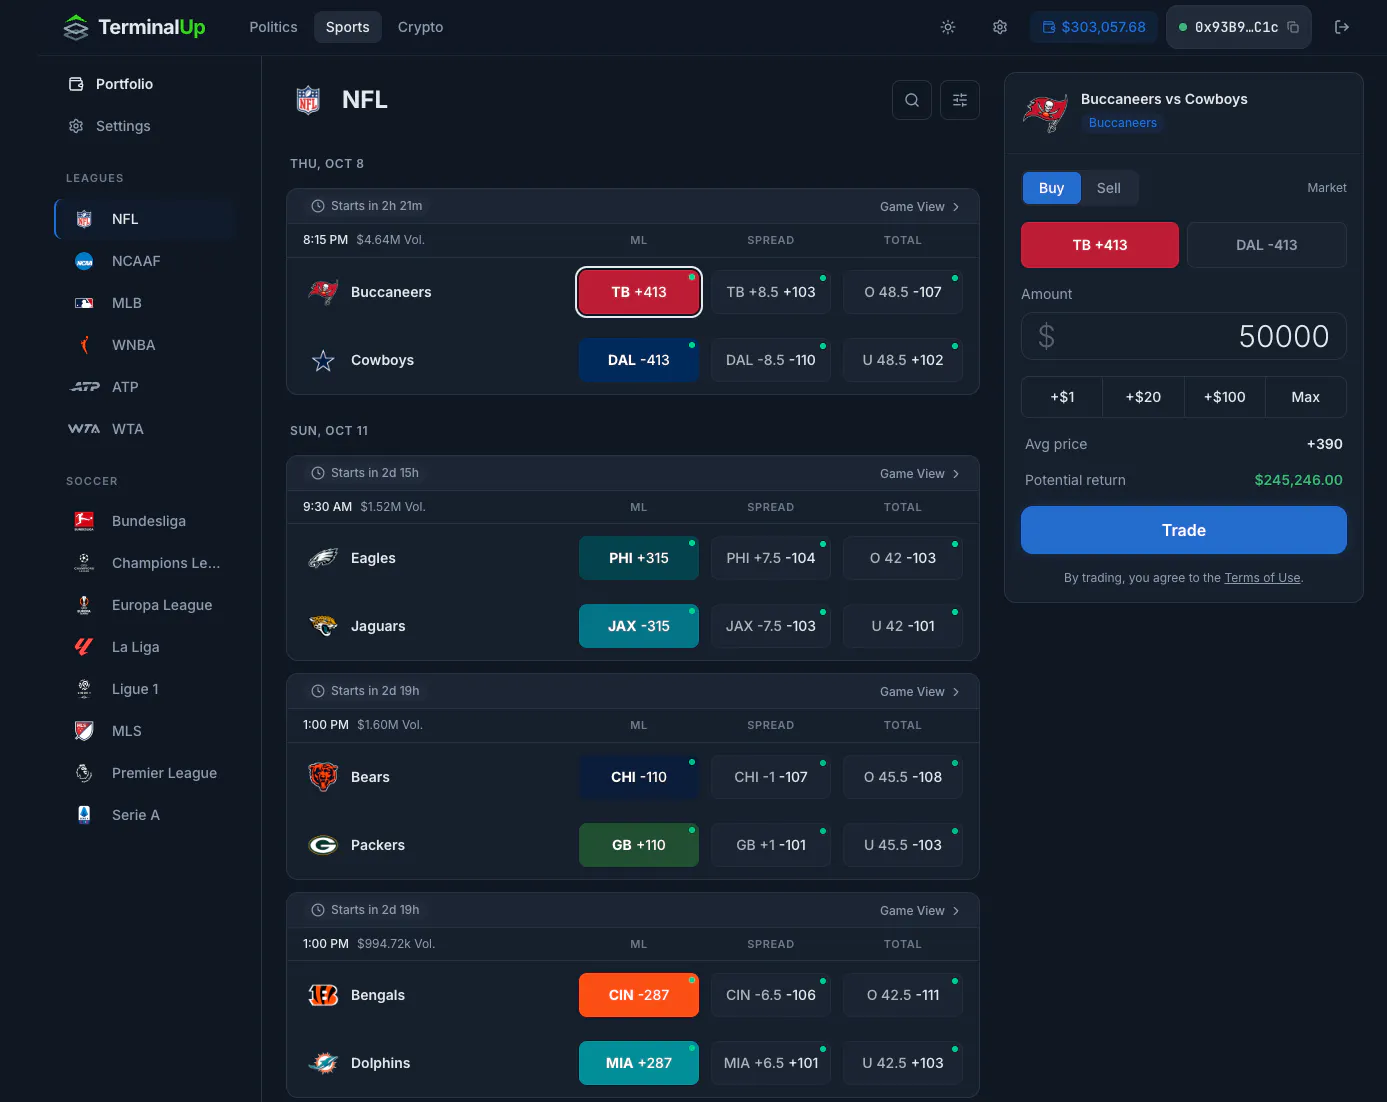Toggle JAX -315 moneyline
Image resolution: width=1387 pixels, height=1102 pixels.
(x=639, y=626)
